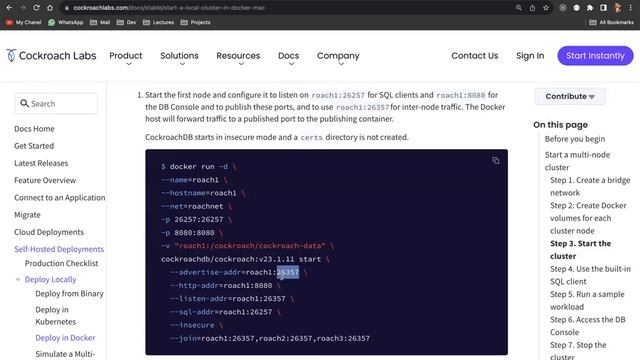Click the --join=roach1:26357 line in code

(x=269, y=338)
